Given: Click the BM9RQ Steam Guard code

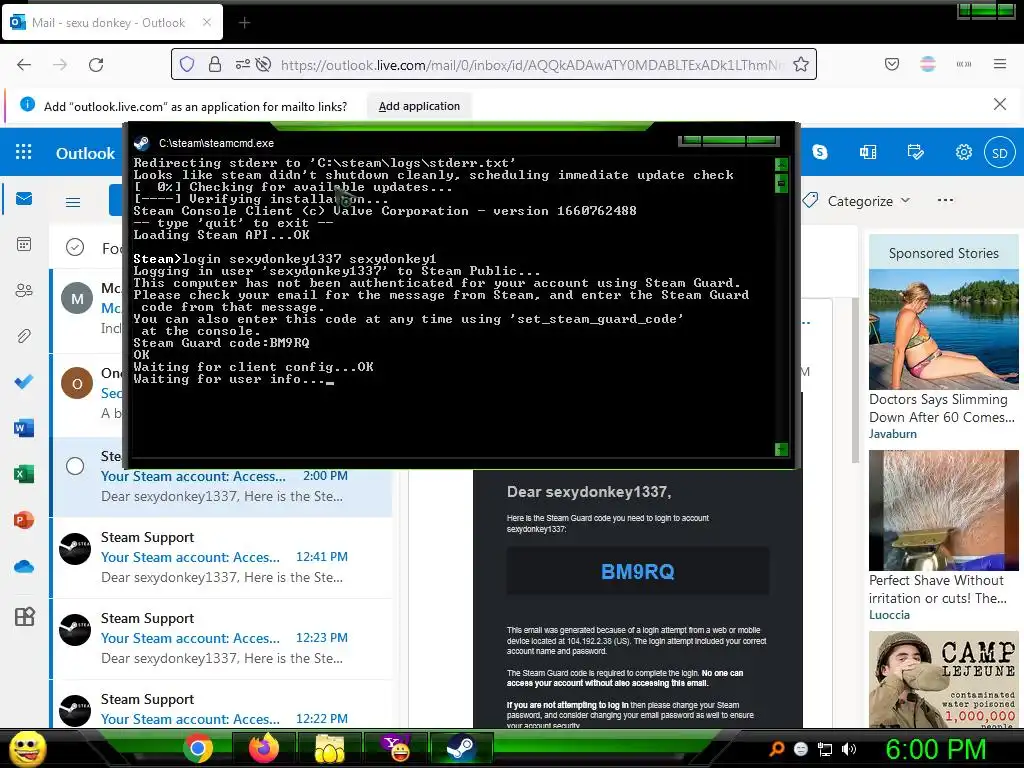Looking at the screenshot, I should point(638,572).
